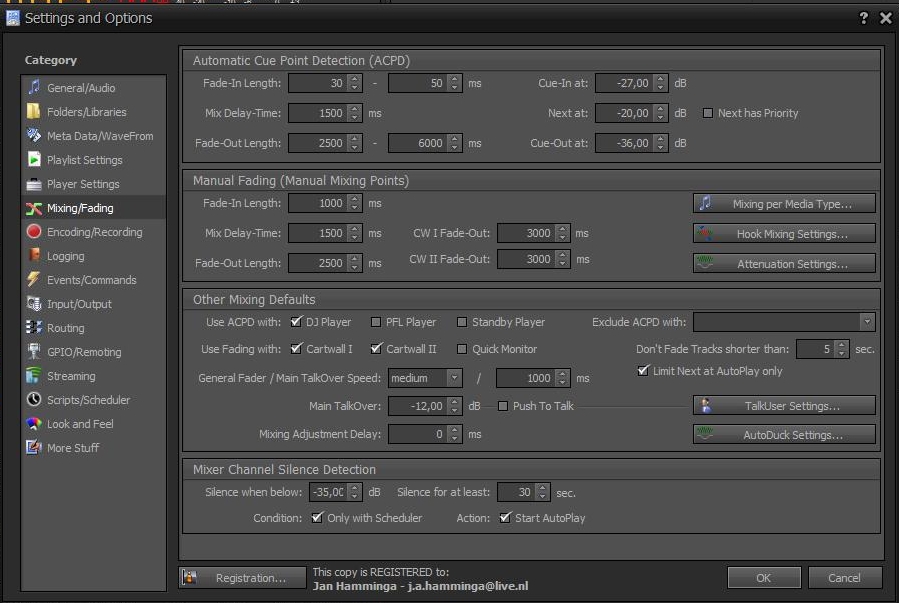Toggle Start AutoPlay action checkbox
Image resolution: width=899 pixels, height=603 pixels.
click(505, 518)
